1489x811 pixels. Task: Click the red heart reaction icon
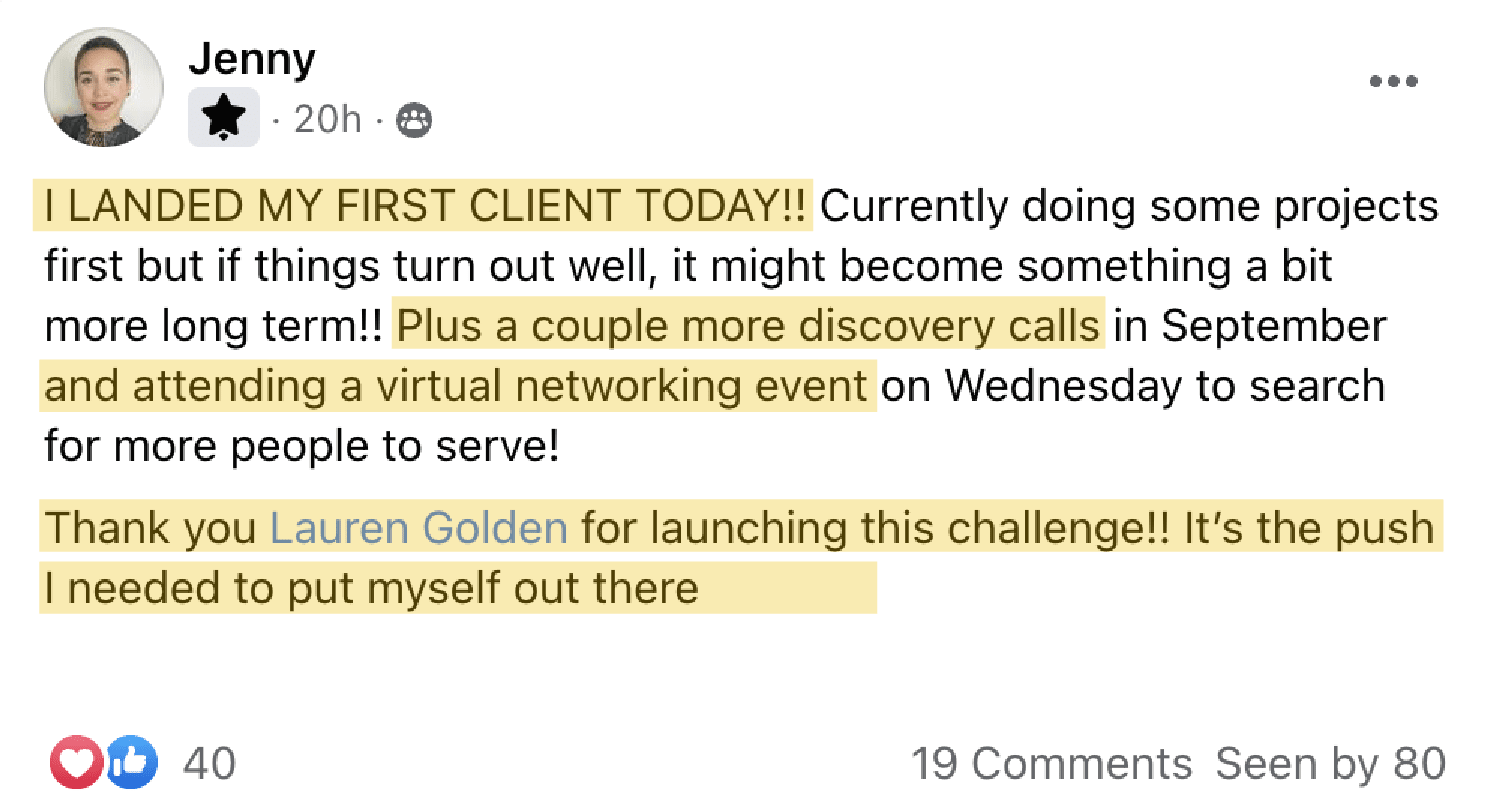pyautogui.click(x=76, y=763)
